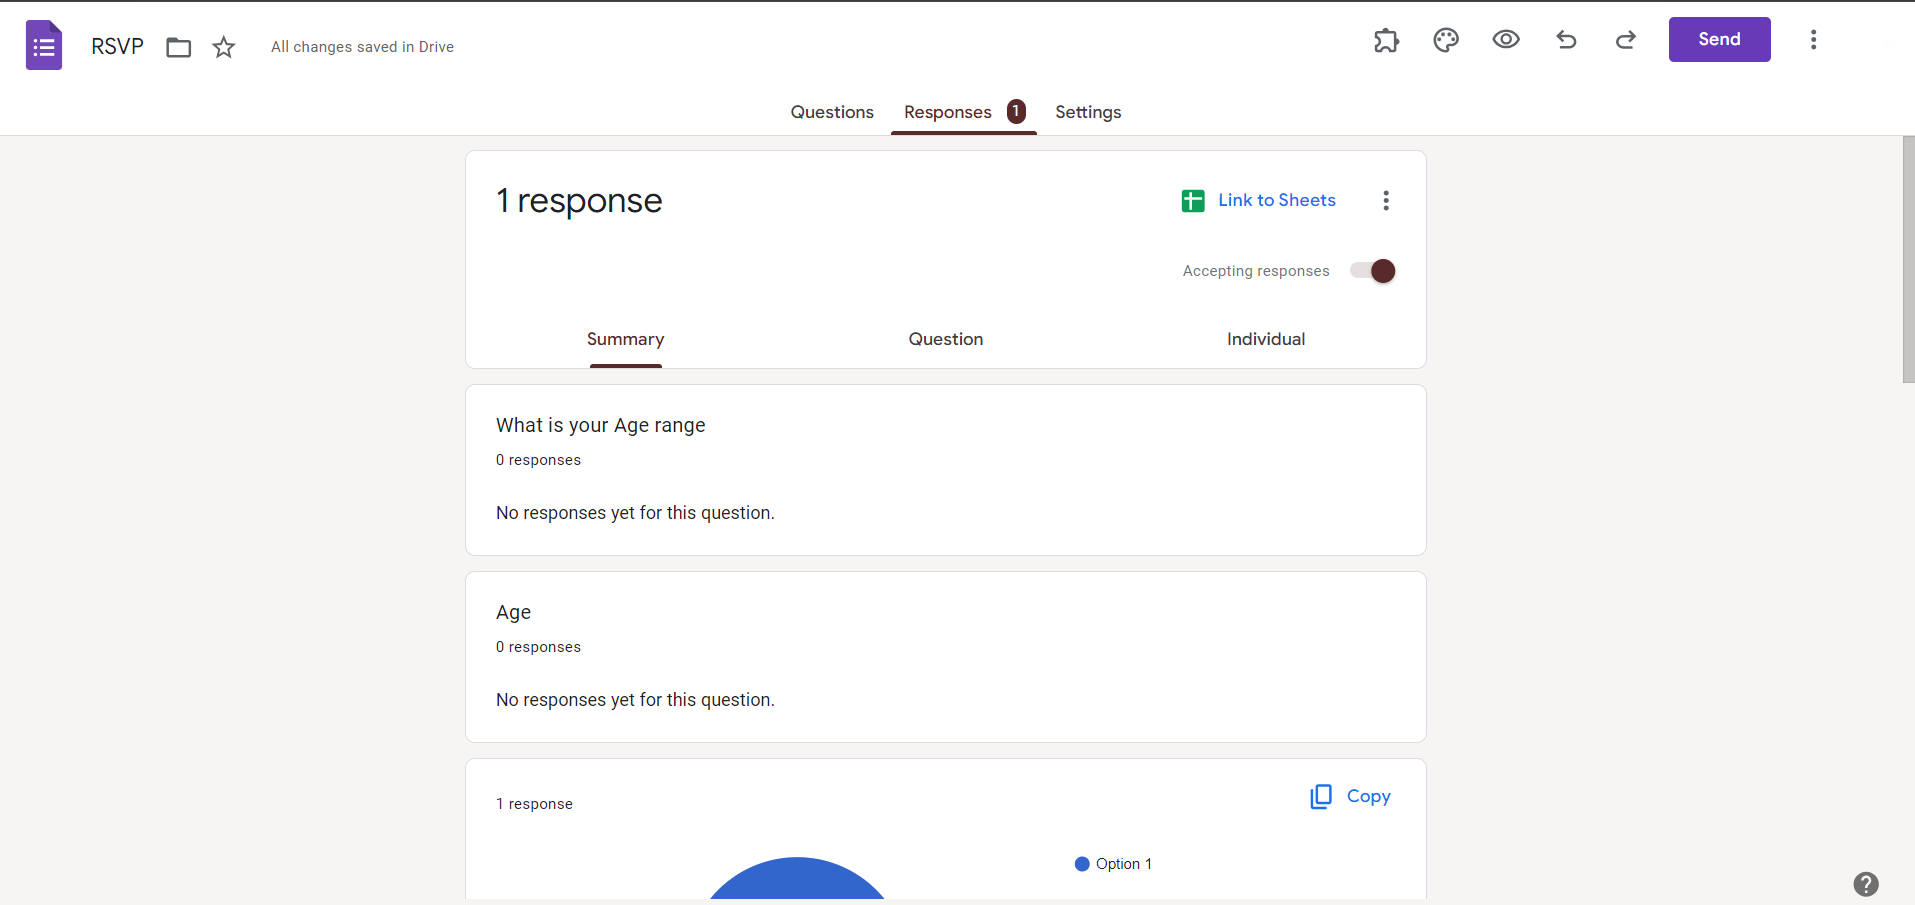1915x905 pixels.
Task: Click the "Age" question title
Action: coord(513,612)
